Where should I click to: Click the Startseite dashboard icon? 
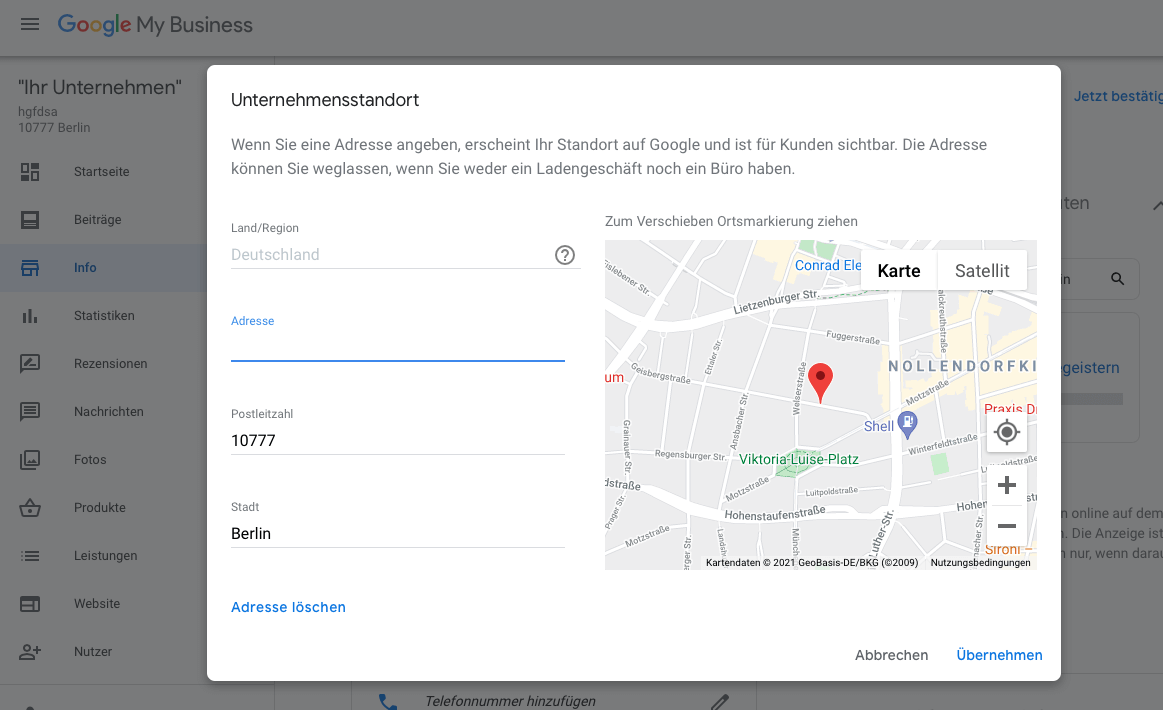[30, 172]
